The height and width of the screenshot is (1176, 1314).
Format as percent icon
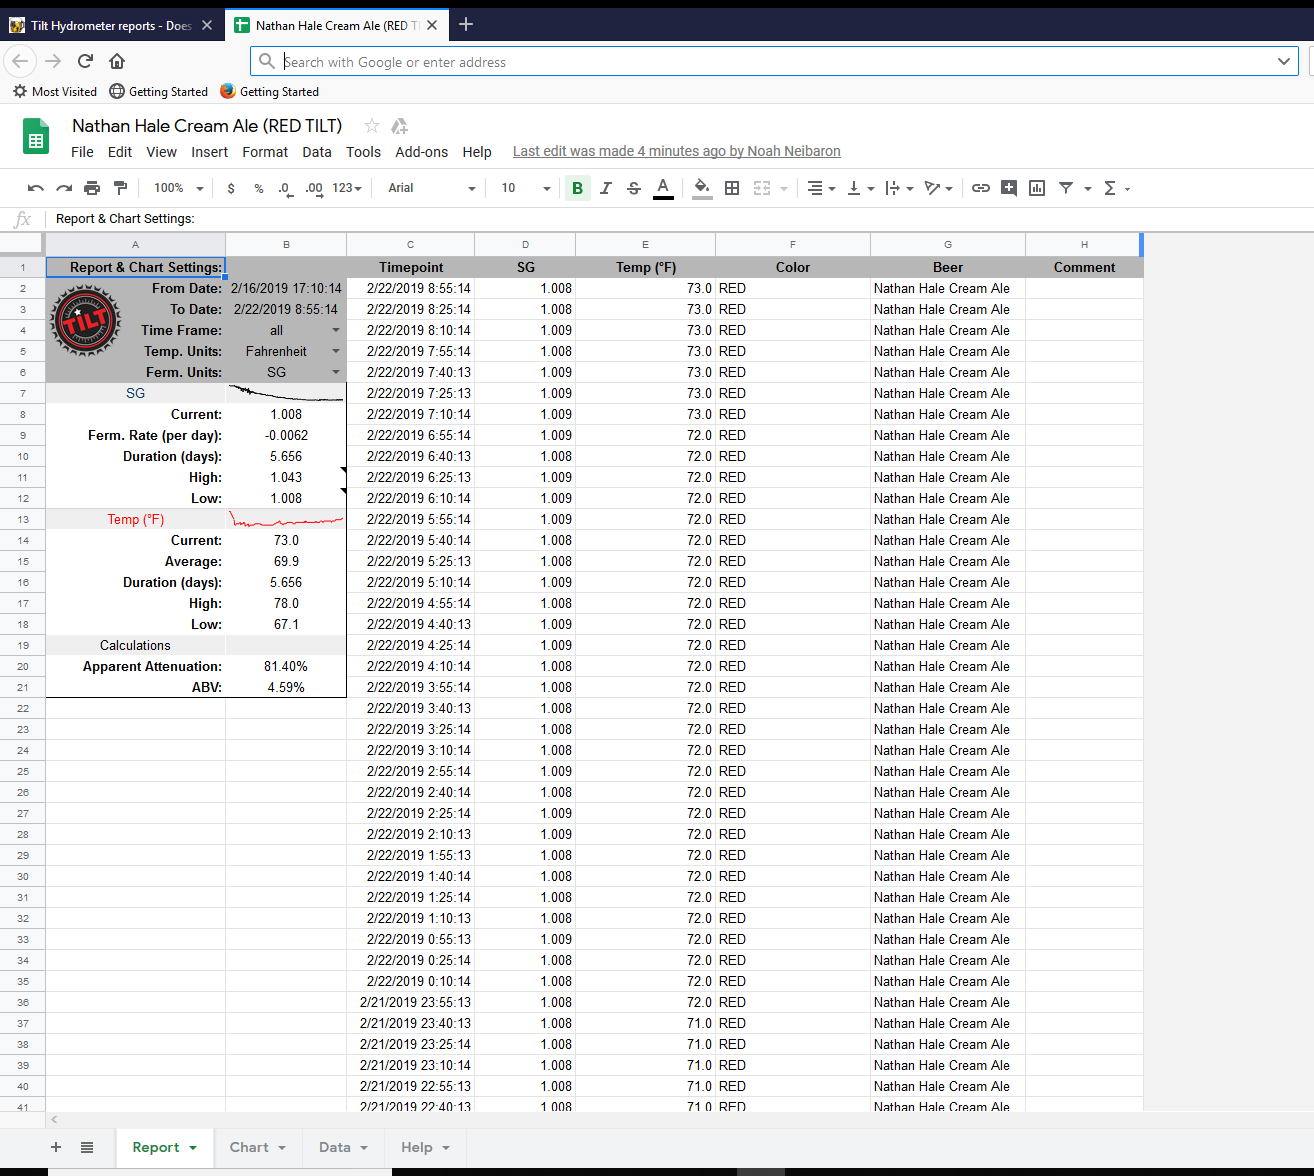coord(259,188)
